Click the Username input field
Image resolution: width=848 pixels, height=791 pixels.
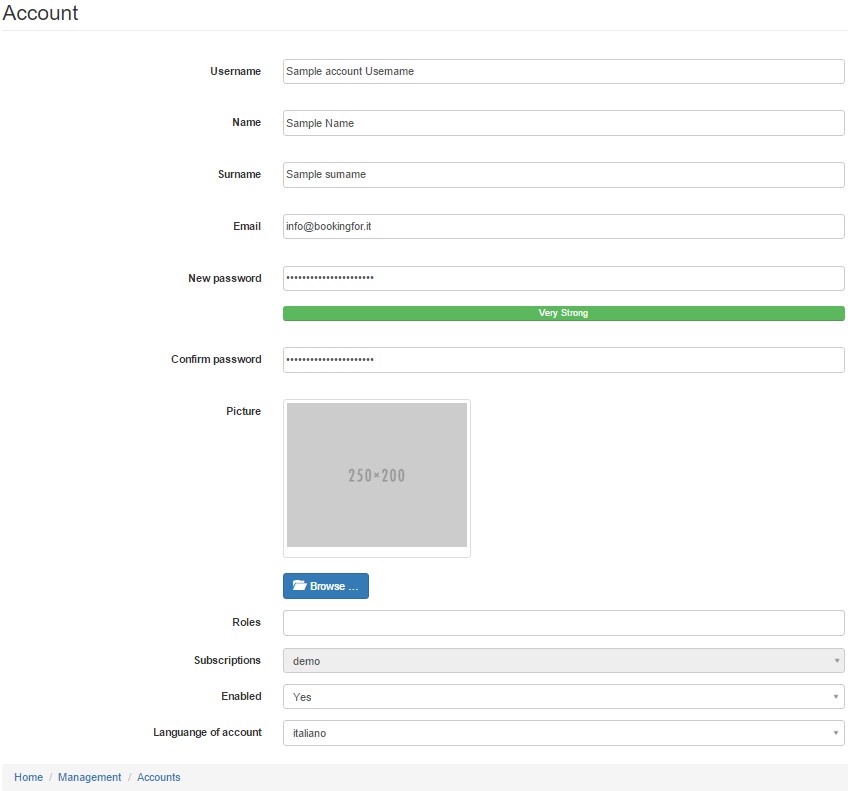pyautogui.click(x=564, y=71)
